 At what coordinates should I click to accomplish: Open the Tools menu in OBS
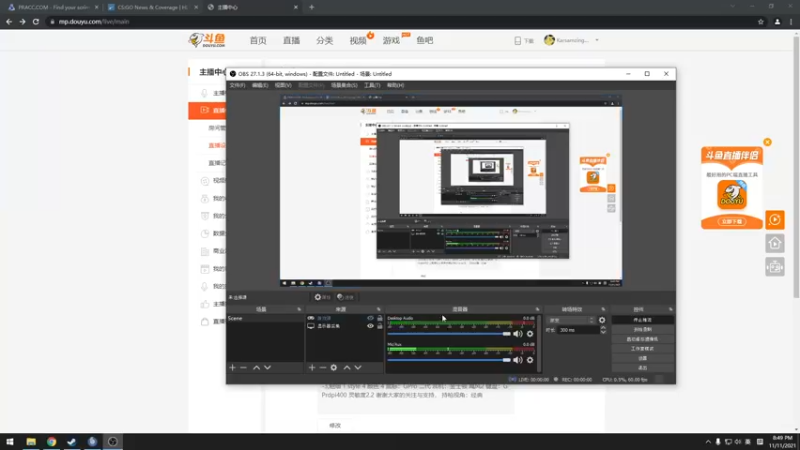point(372,85)
